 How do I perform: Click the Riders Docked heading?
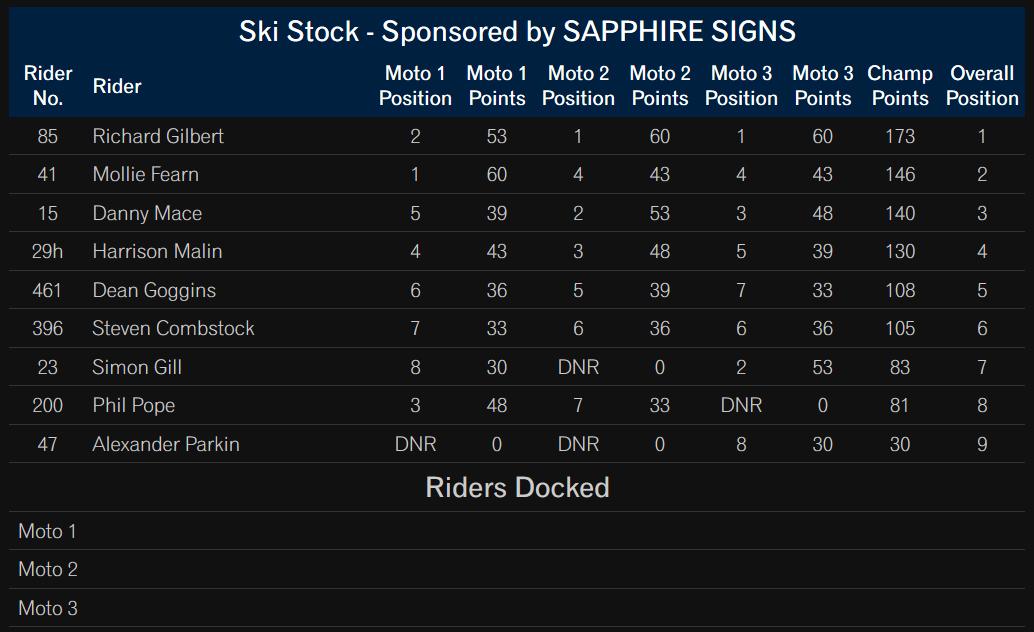coord(517,488)
